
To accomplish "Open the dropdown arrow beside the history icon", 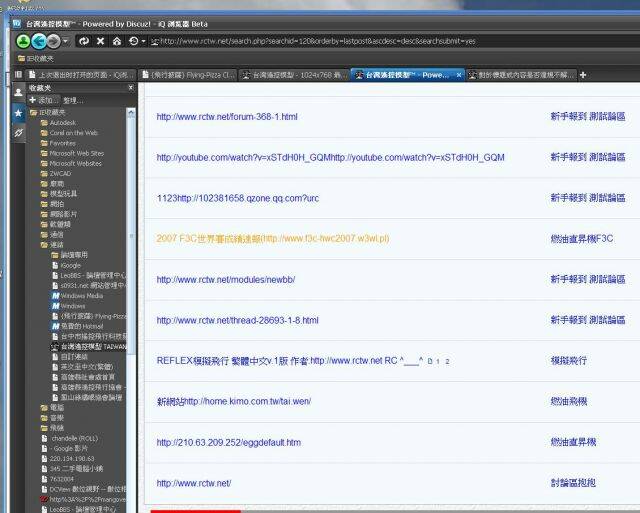I will point(143,41).
